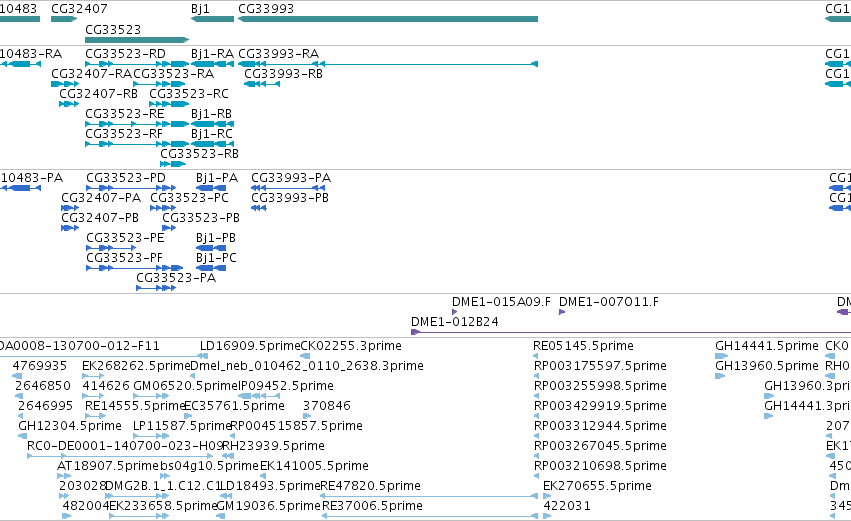Select the RE05145.5prime EST label

(583, 346)
